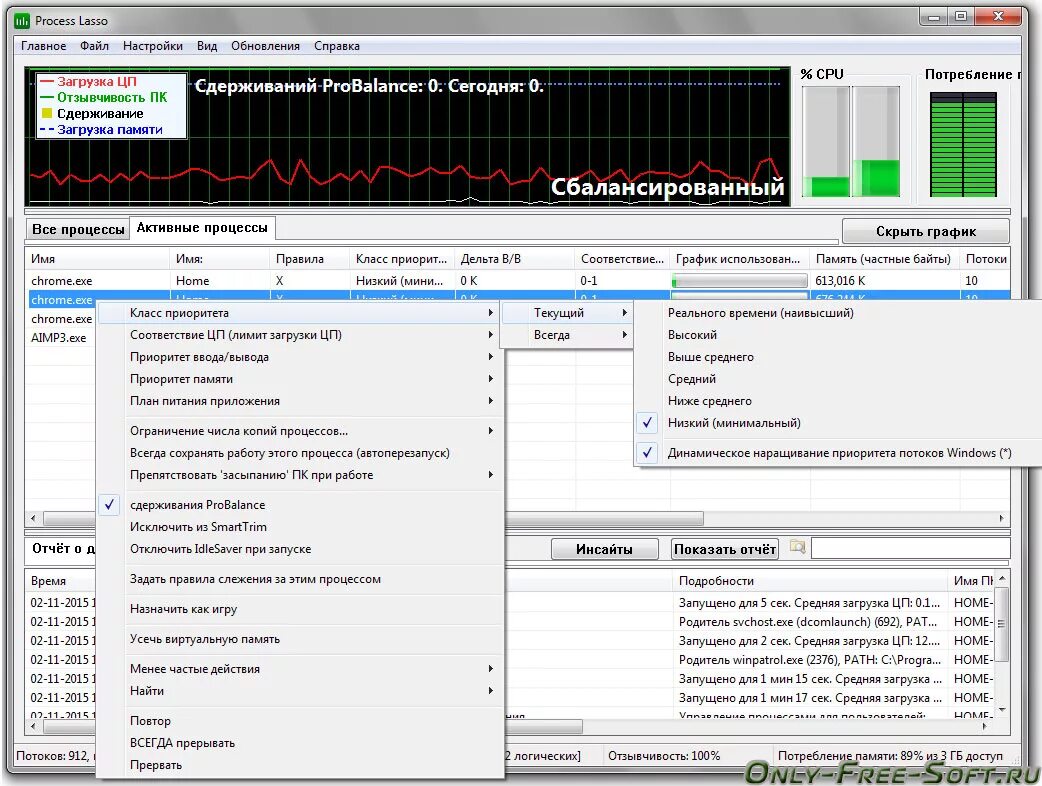The height and width of the screenshot is (786, 1042).
Task: Click chrome.exe usage progress bar
Action: 738,280
